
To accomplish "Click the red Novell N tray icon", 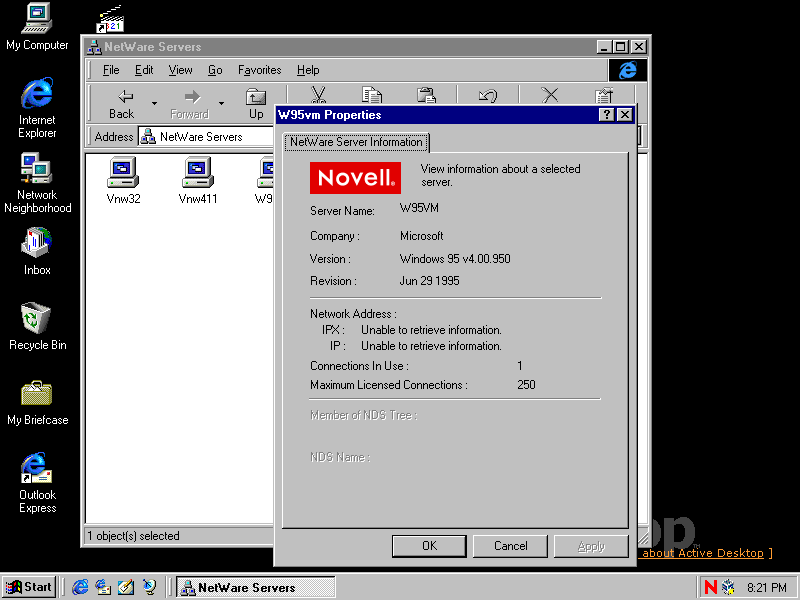I will click(x=710, y=587).
